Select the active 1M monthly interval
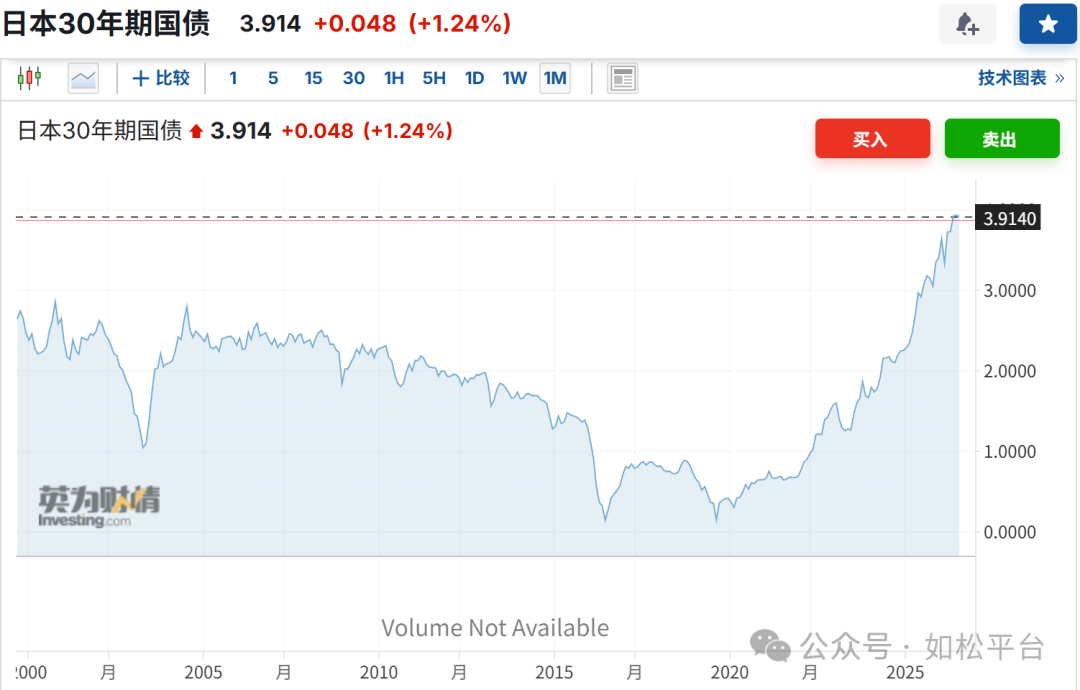Viewport: 1080px width, 690px height. tap(555, 78)
